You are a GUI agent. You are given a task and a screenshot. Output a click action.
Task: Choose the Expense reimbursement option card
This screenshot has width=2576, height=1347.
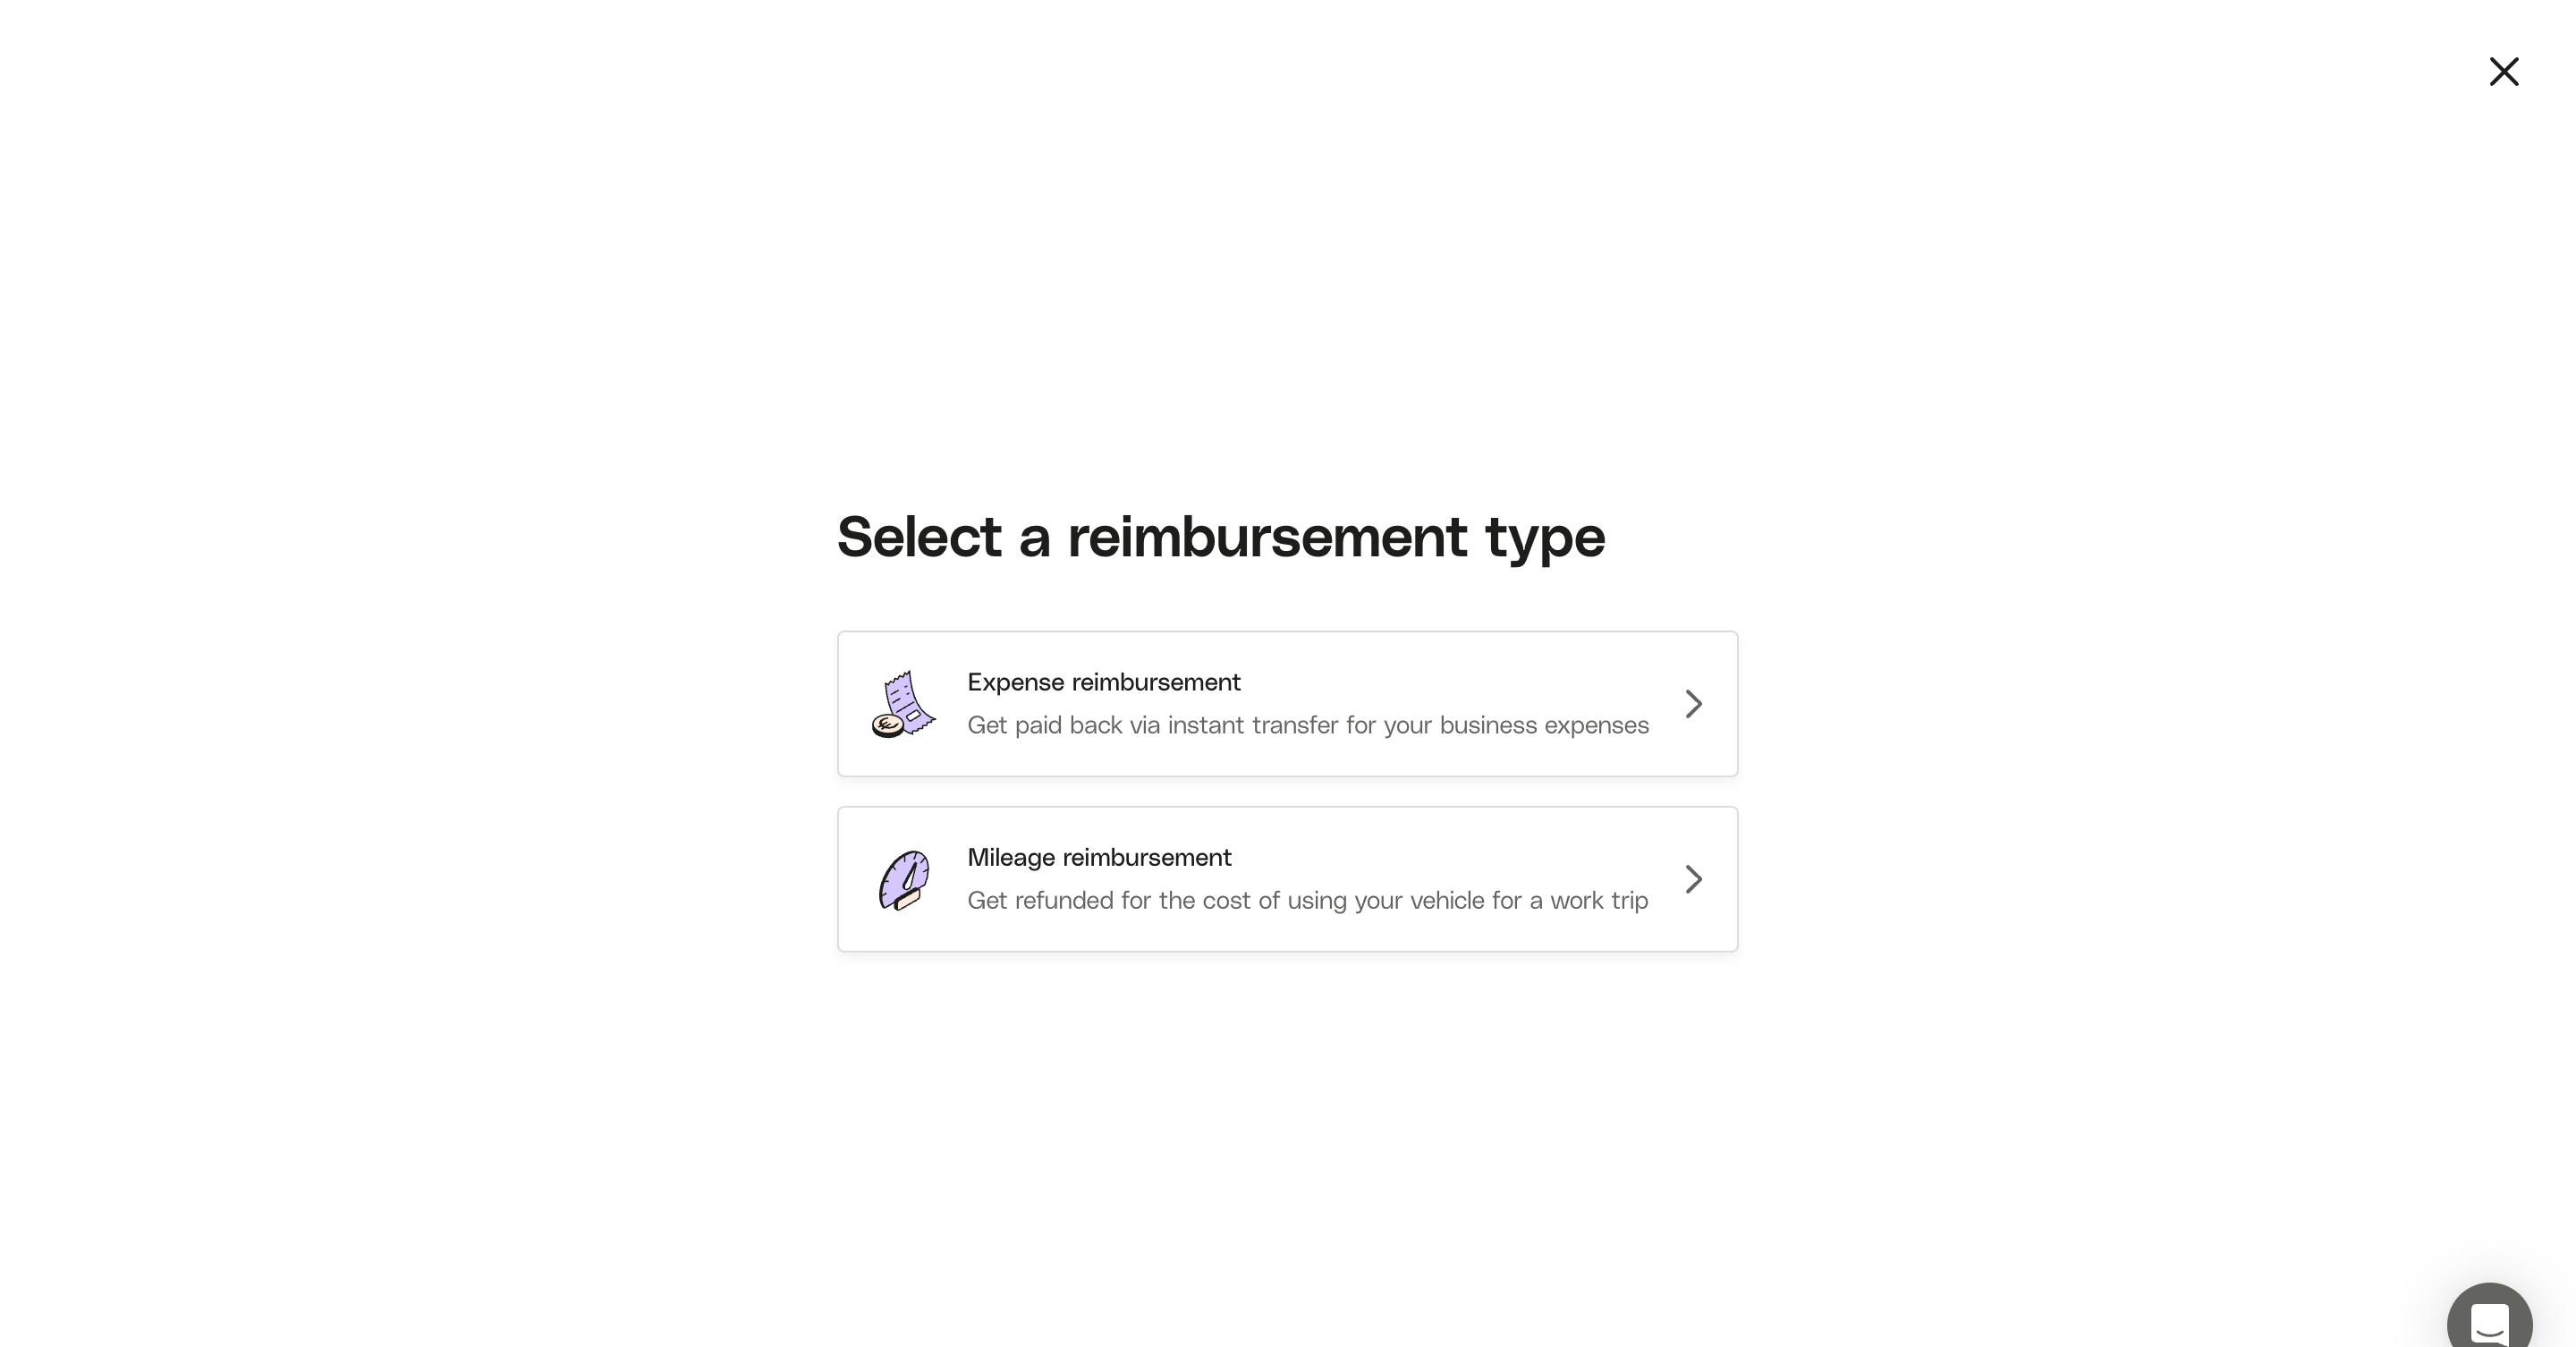pyautogui.click(x=1287, y=704)
